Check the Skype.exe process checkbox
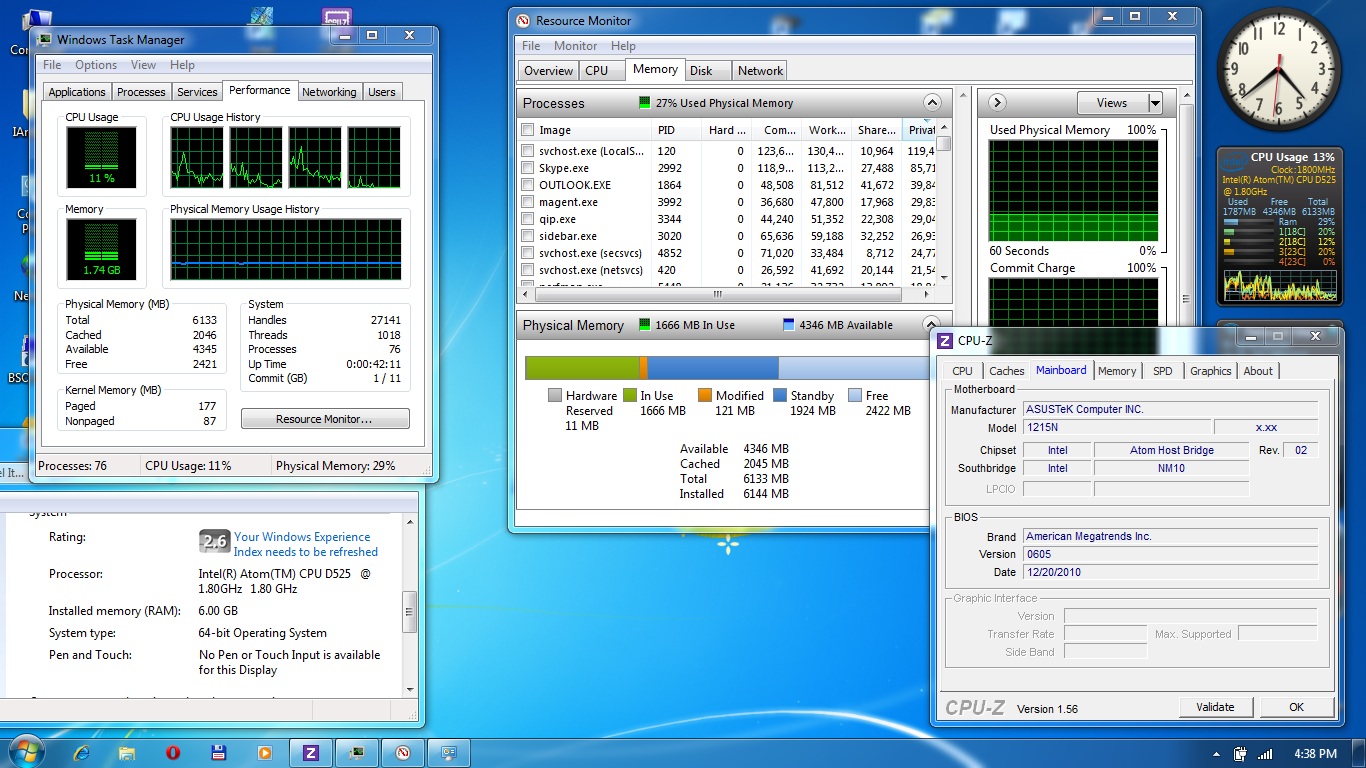Viewport: 1366px width, 768px height. (x=527, y=168)
